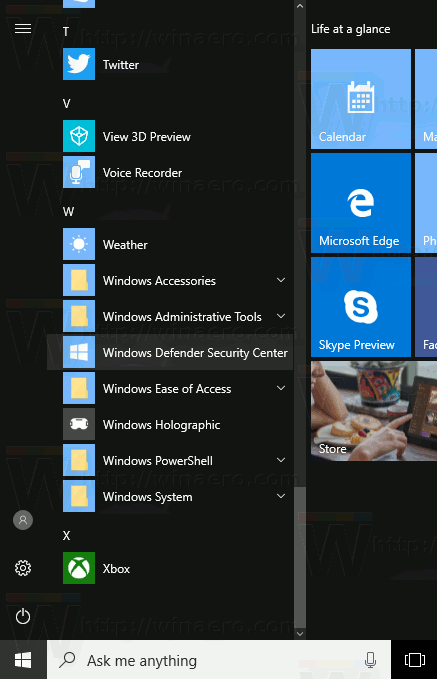Open Voice Recorder microphone icon
The image size is (437, 679).
tap(79, 172)
